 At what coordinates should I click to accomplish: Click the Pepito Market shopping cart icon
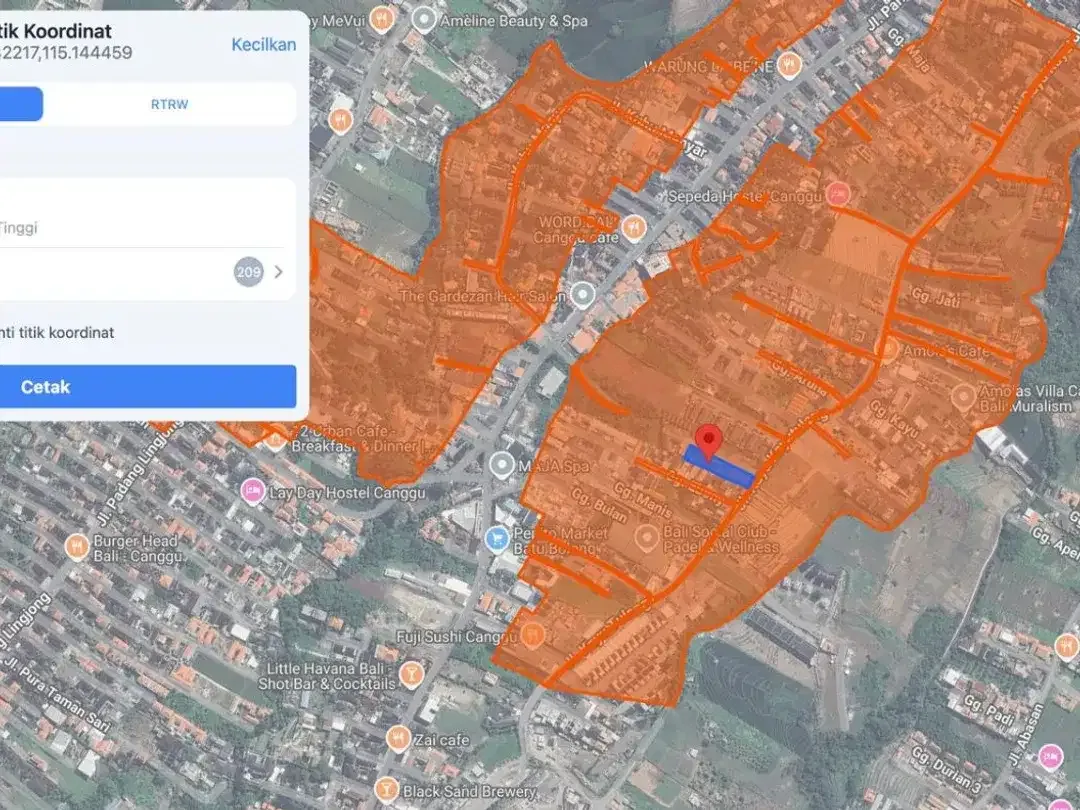(x=497, y=539)
